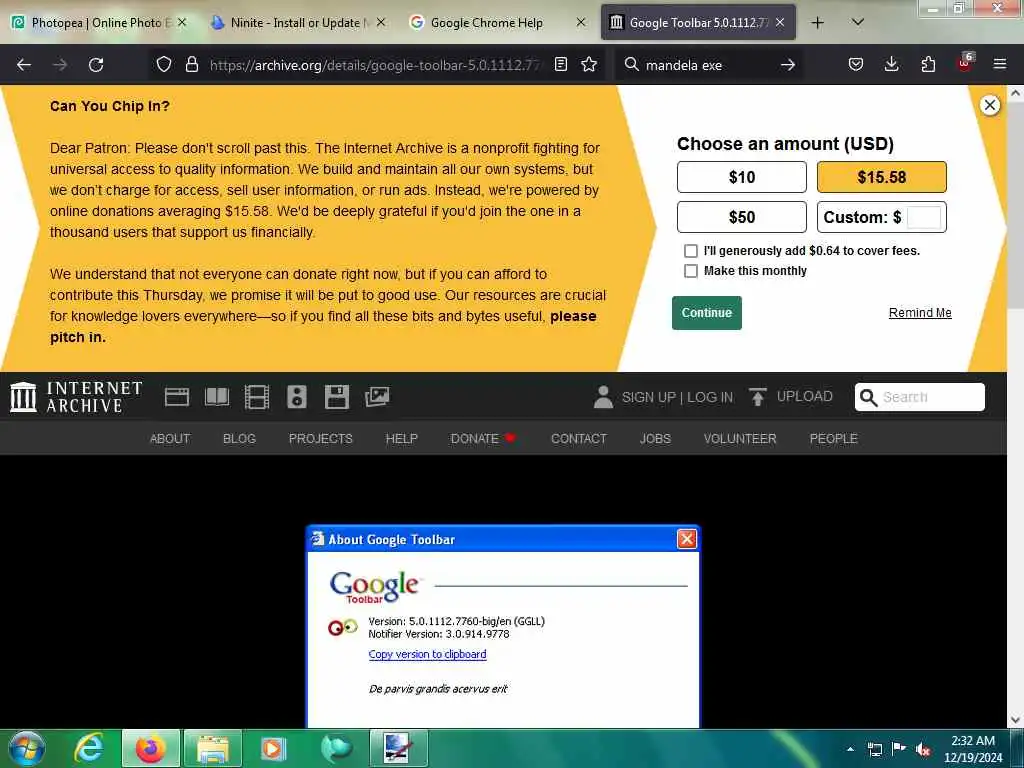Select the $10 donation amount
This screenshot has width=1024, height=768.
point(742,177)
